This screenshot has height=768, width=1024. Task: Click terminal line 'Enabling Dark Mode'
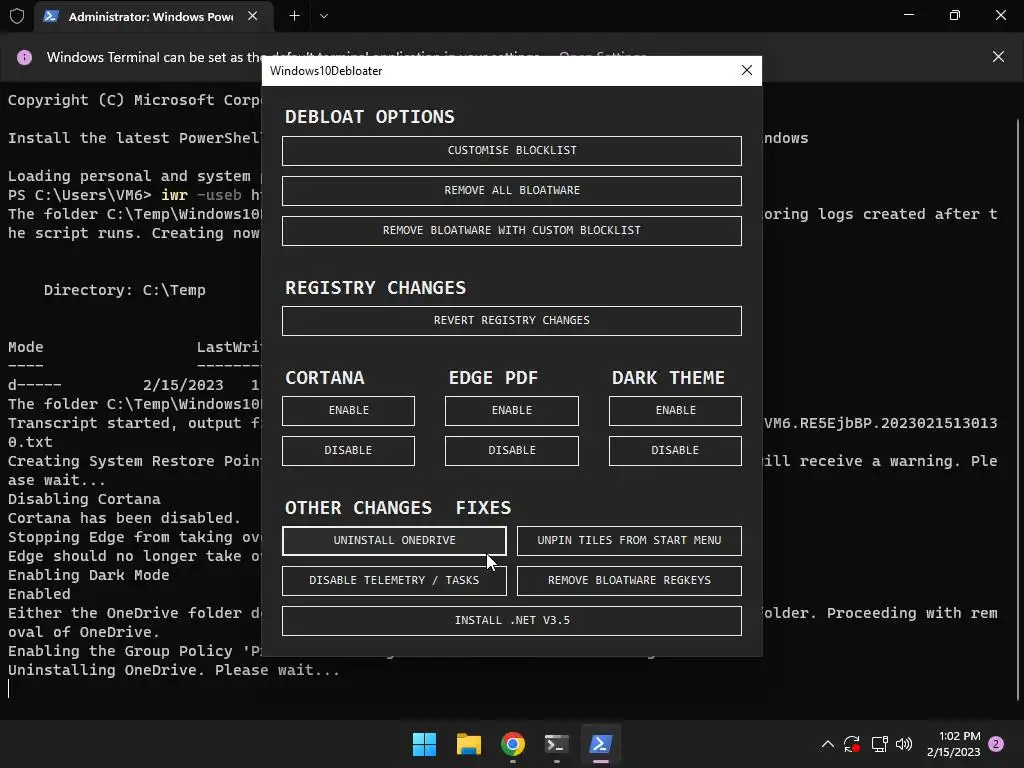tap(89, 575)
